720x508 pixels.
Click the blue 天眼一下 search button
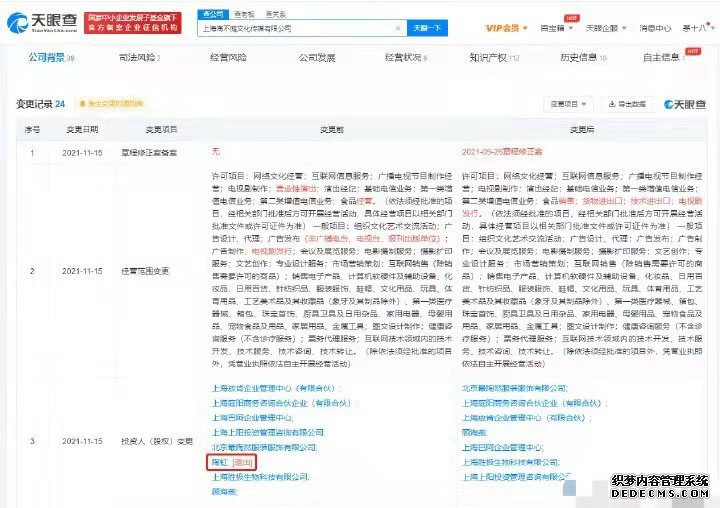coord(427,28)
